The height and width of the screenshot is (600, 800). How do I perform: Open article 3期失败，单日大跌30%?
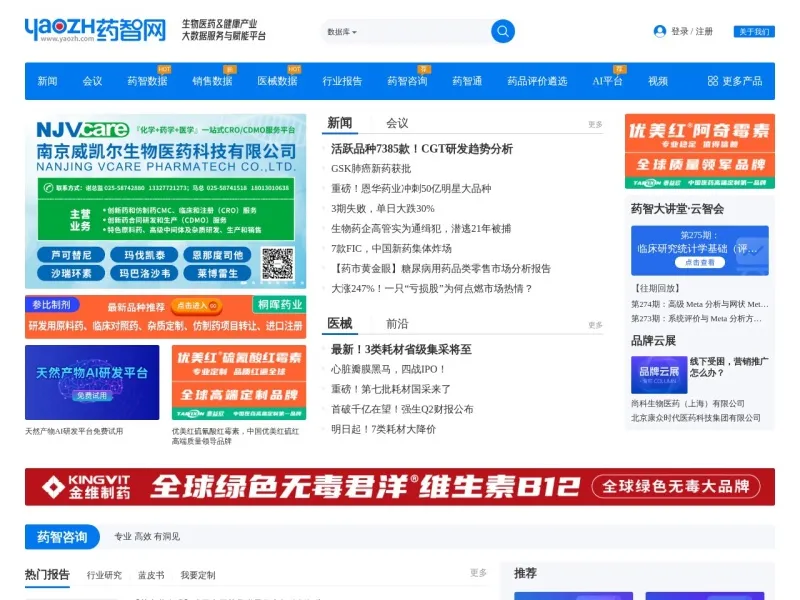pyautogui.click(x=383, y=209)
